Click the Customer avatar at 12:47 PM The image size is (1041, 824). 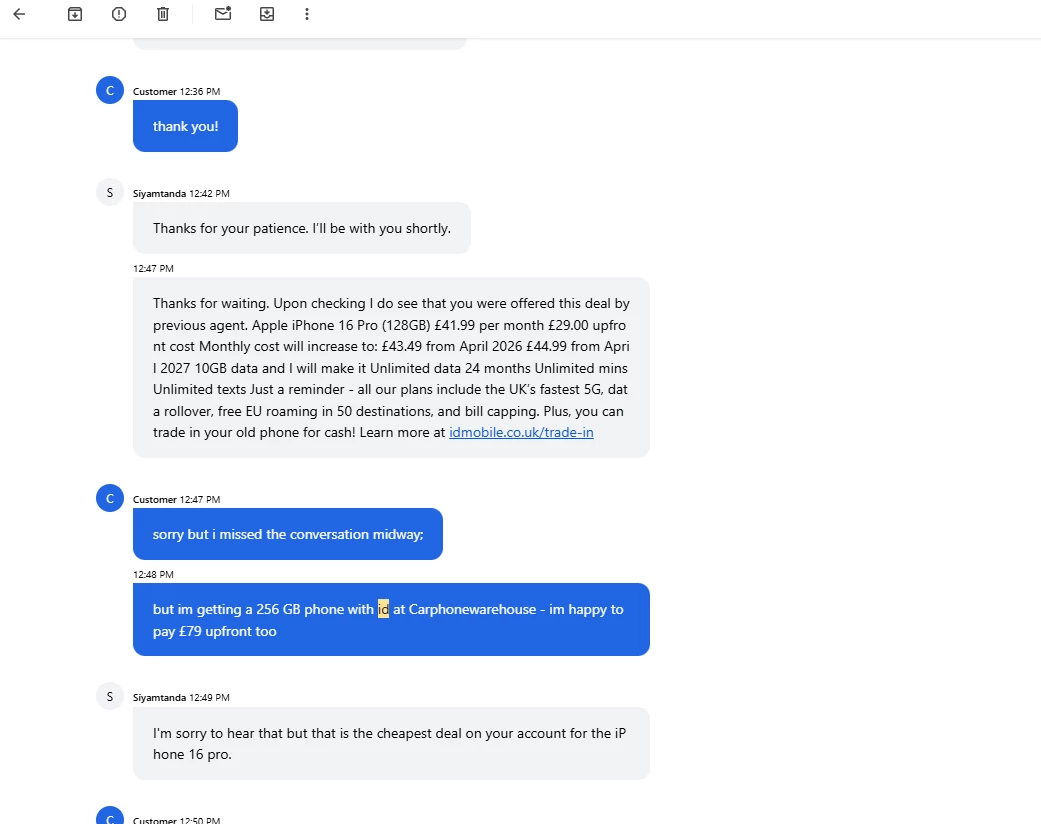(x=110, y=498)
